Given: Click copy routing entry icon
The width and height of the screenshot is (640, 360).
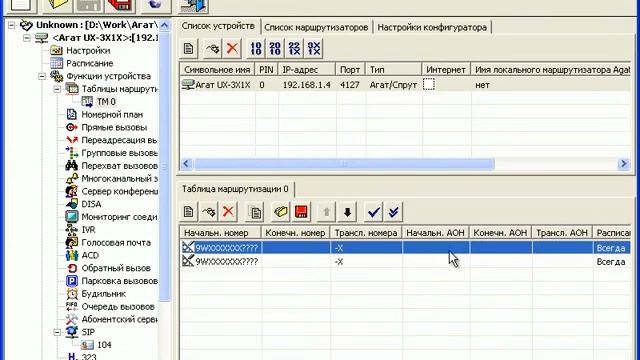Looking at the screenshot, I should pyautogui.click(x=255, y=212).
